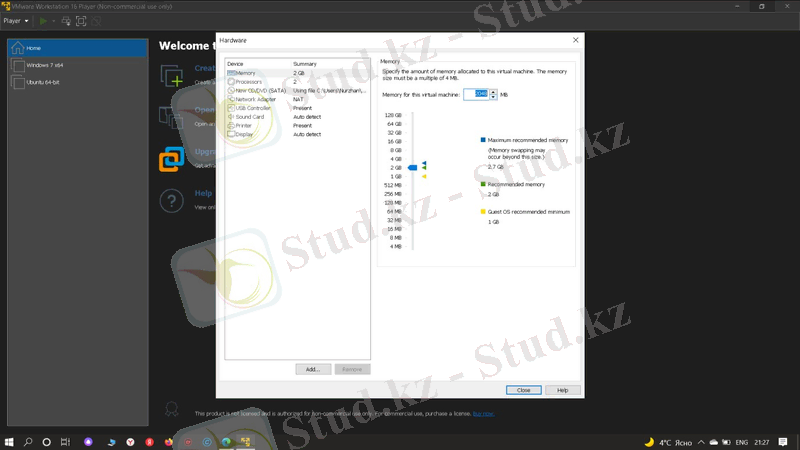
Task: Open the Help link on Welcome page
Action: click(x=203, y=193)
